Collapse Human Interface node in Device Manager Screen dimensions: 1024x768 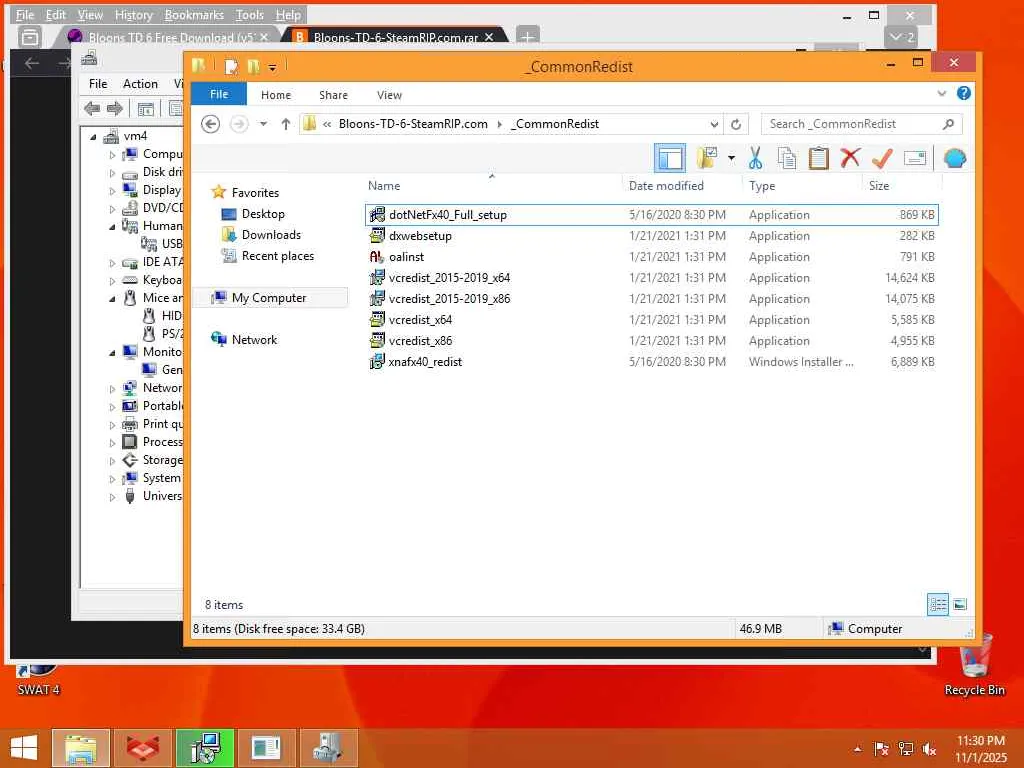112,227
